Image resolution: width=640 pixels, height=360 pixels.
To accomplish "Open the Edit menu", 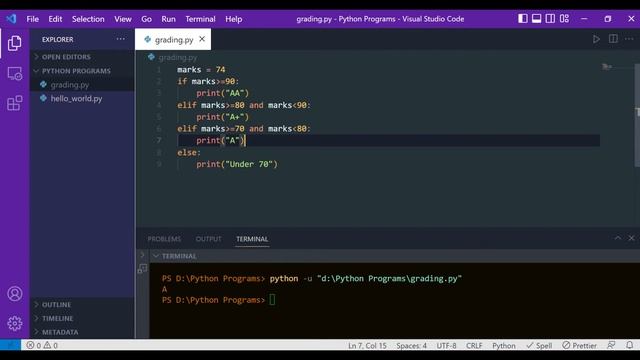I will point(55,19).
